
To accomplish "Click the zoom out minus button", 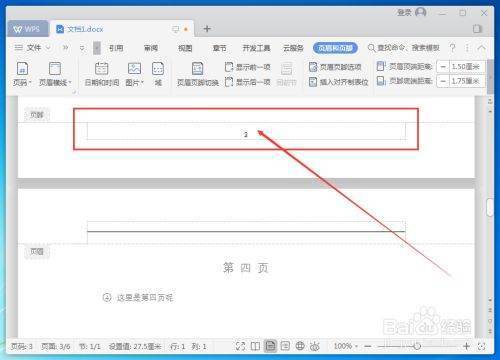I will coord(368,347).
